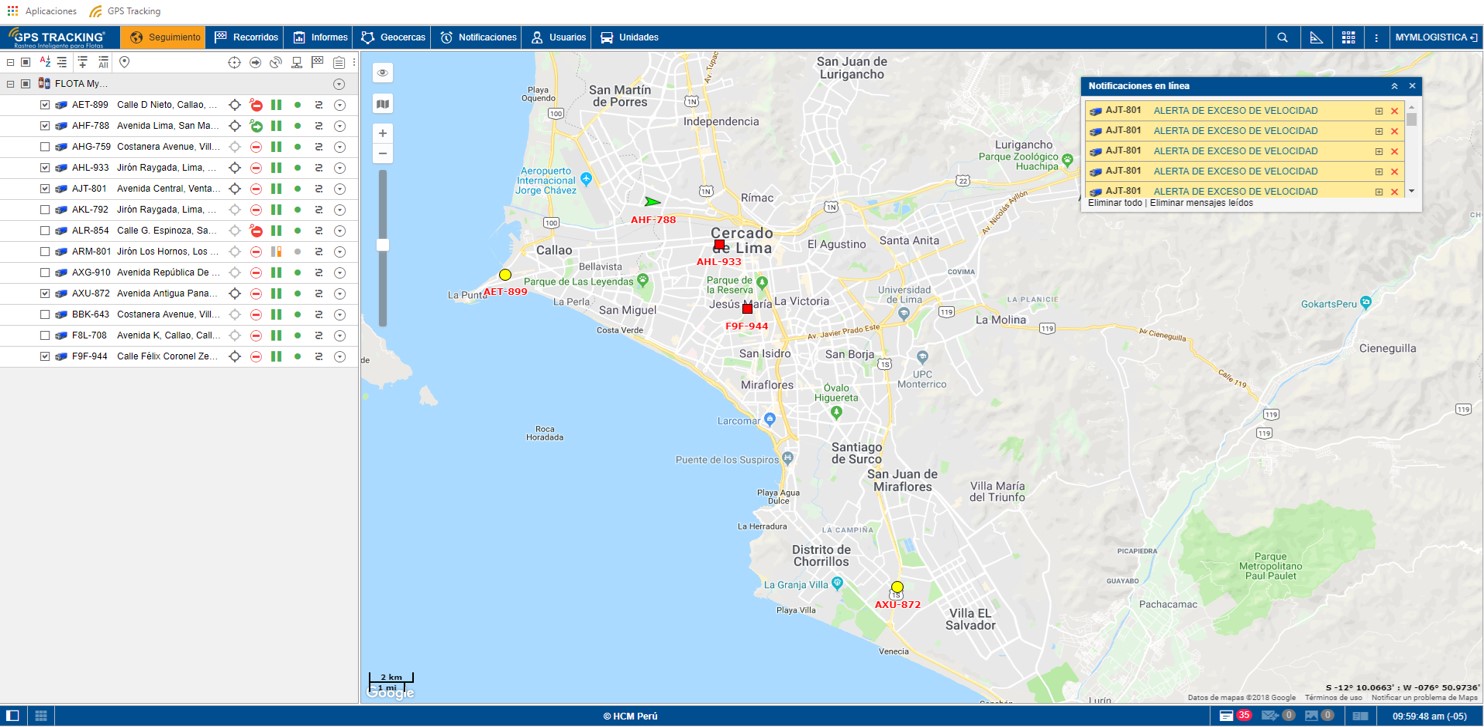The height and width of the screenshot is (727, 1484).
Task: Open the search tool in top bar
Action: [x=1282, y=38]
